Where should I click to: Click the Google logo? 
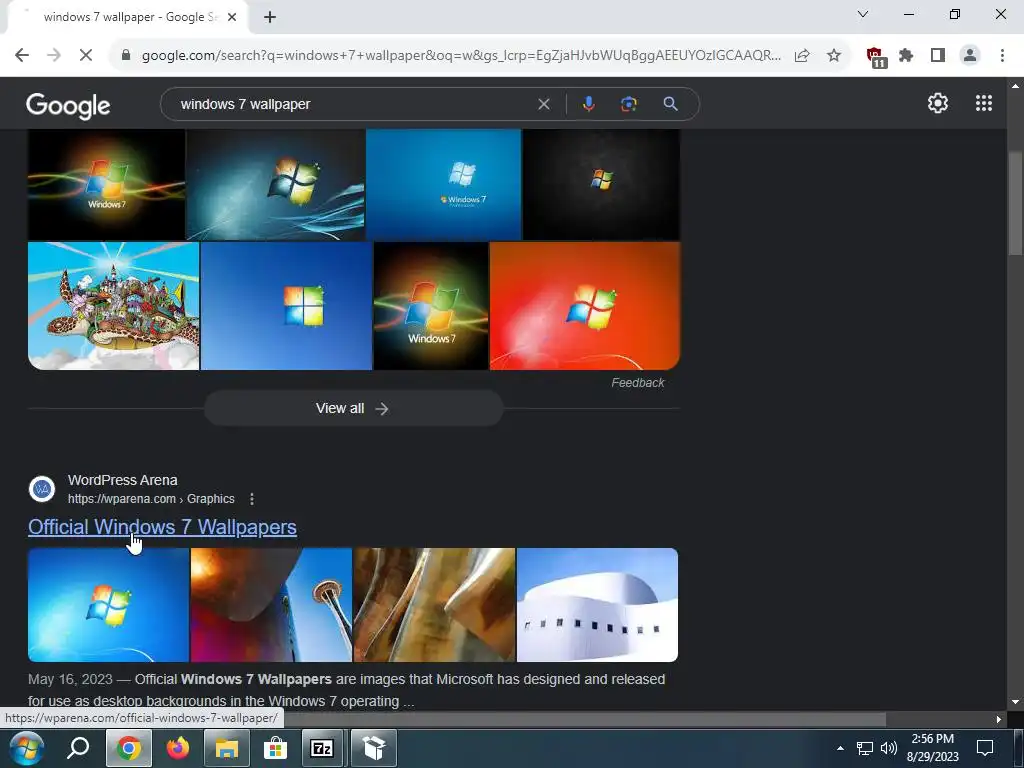(69, 106)
